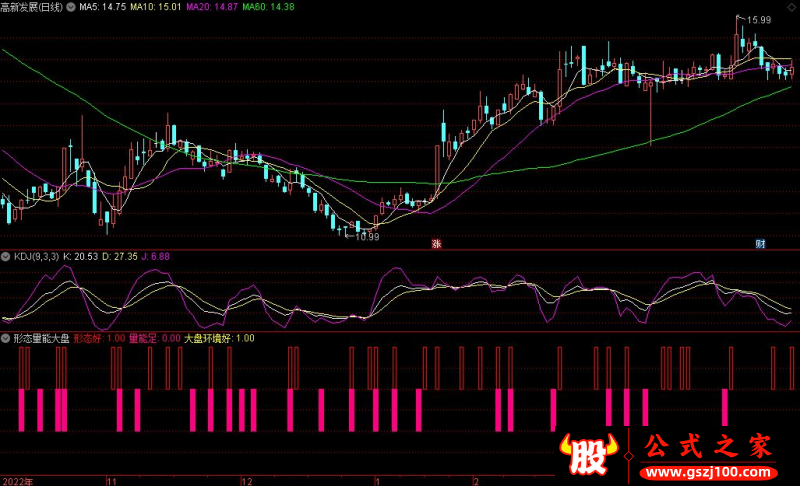Click the 高新发展(日线) chart title
The width and height of the screenshot is (800, 486).
click(x=32, y=7)
